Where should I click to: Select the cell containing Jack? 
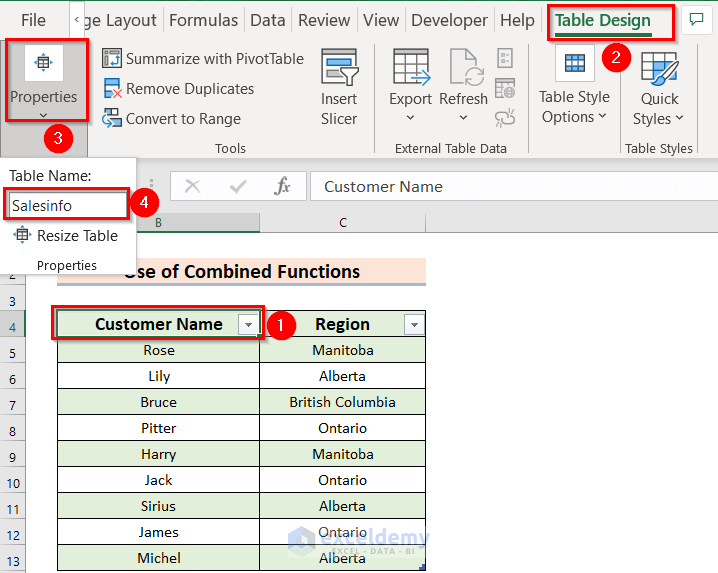point(158,480)
